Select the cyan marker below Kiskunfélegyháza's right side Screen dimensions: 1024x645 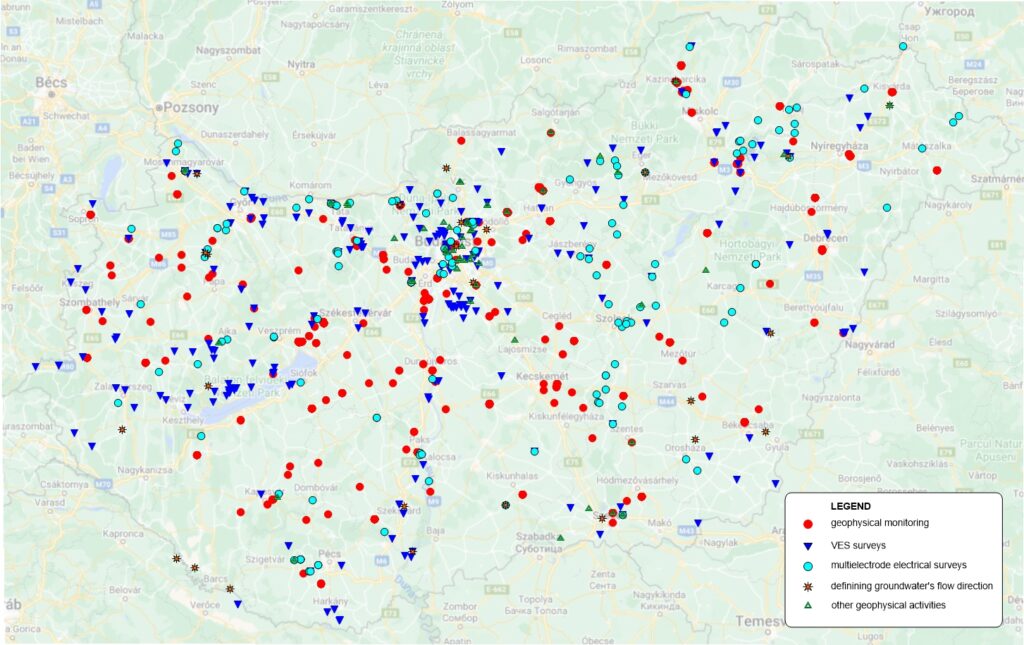pyautogui.click(x=613, y=424)
